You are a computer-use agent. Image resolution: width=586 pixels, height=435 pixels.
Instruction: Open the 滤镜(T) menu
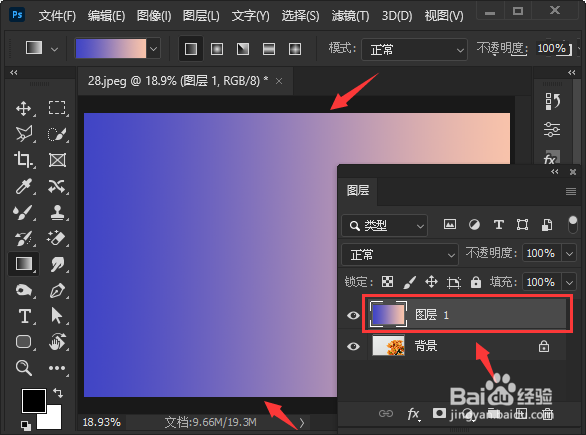tap(350, 16)
